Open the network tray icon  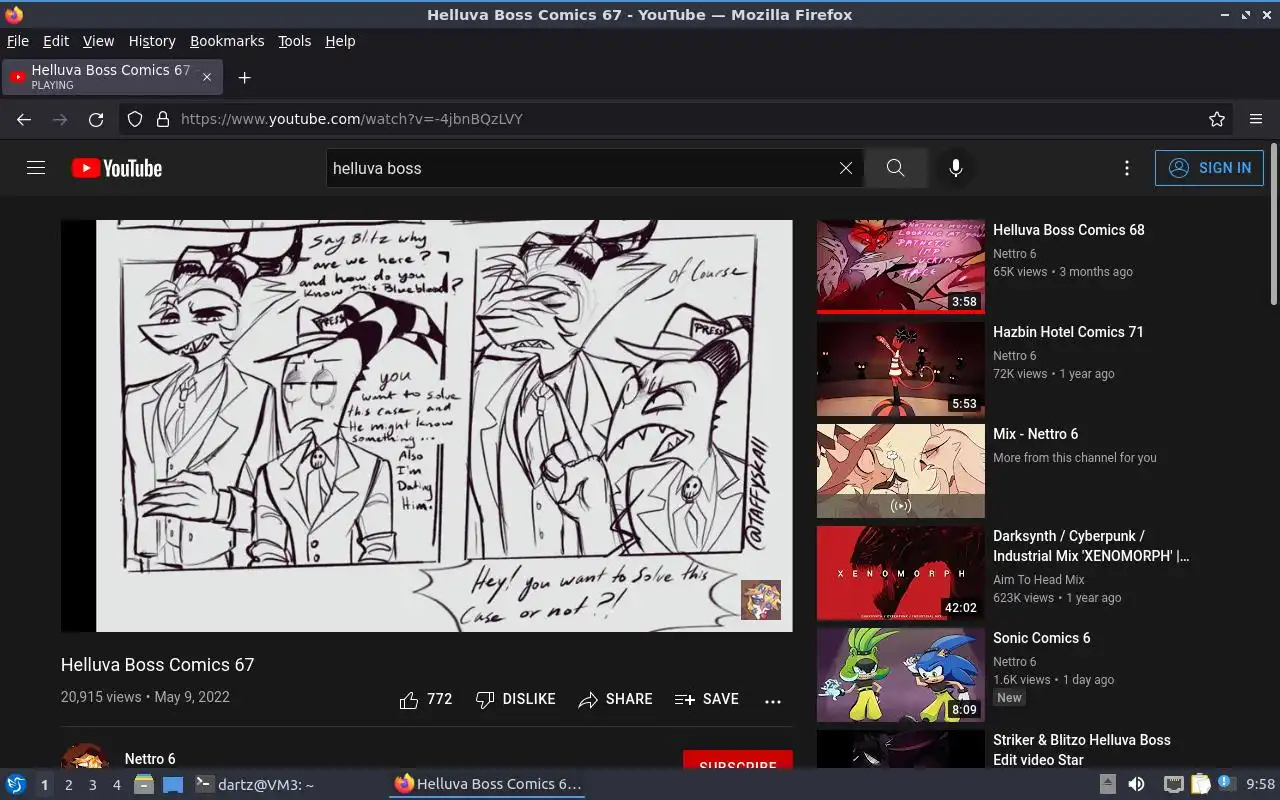pyautogui.click(x=1173, y=785)
